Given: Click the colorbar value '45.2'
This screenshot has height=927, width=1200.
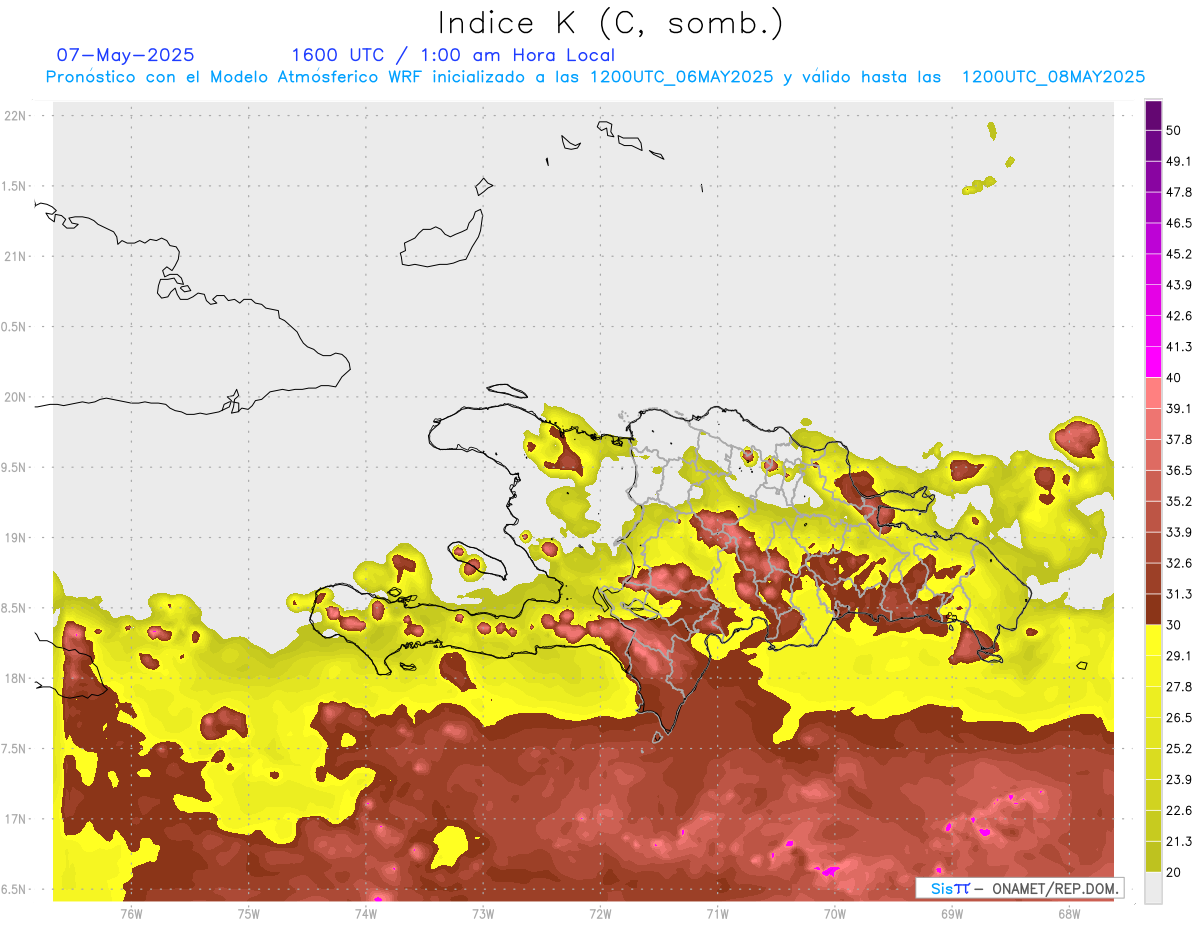Looking at the screenshot, I should [x=1179, y=254].
